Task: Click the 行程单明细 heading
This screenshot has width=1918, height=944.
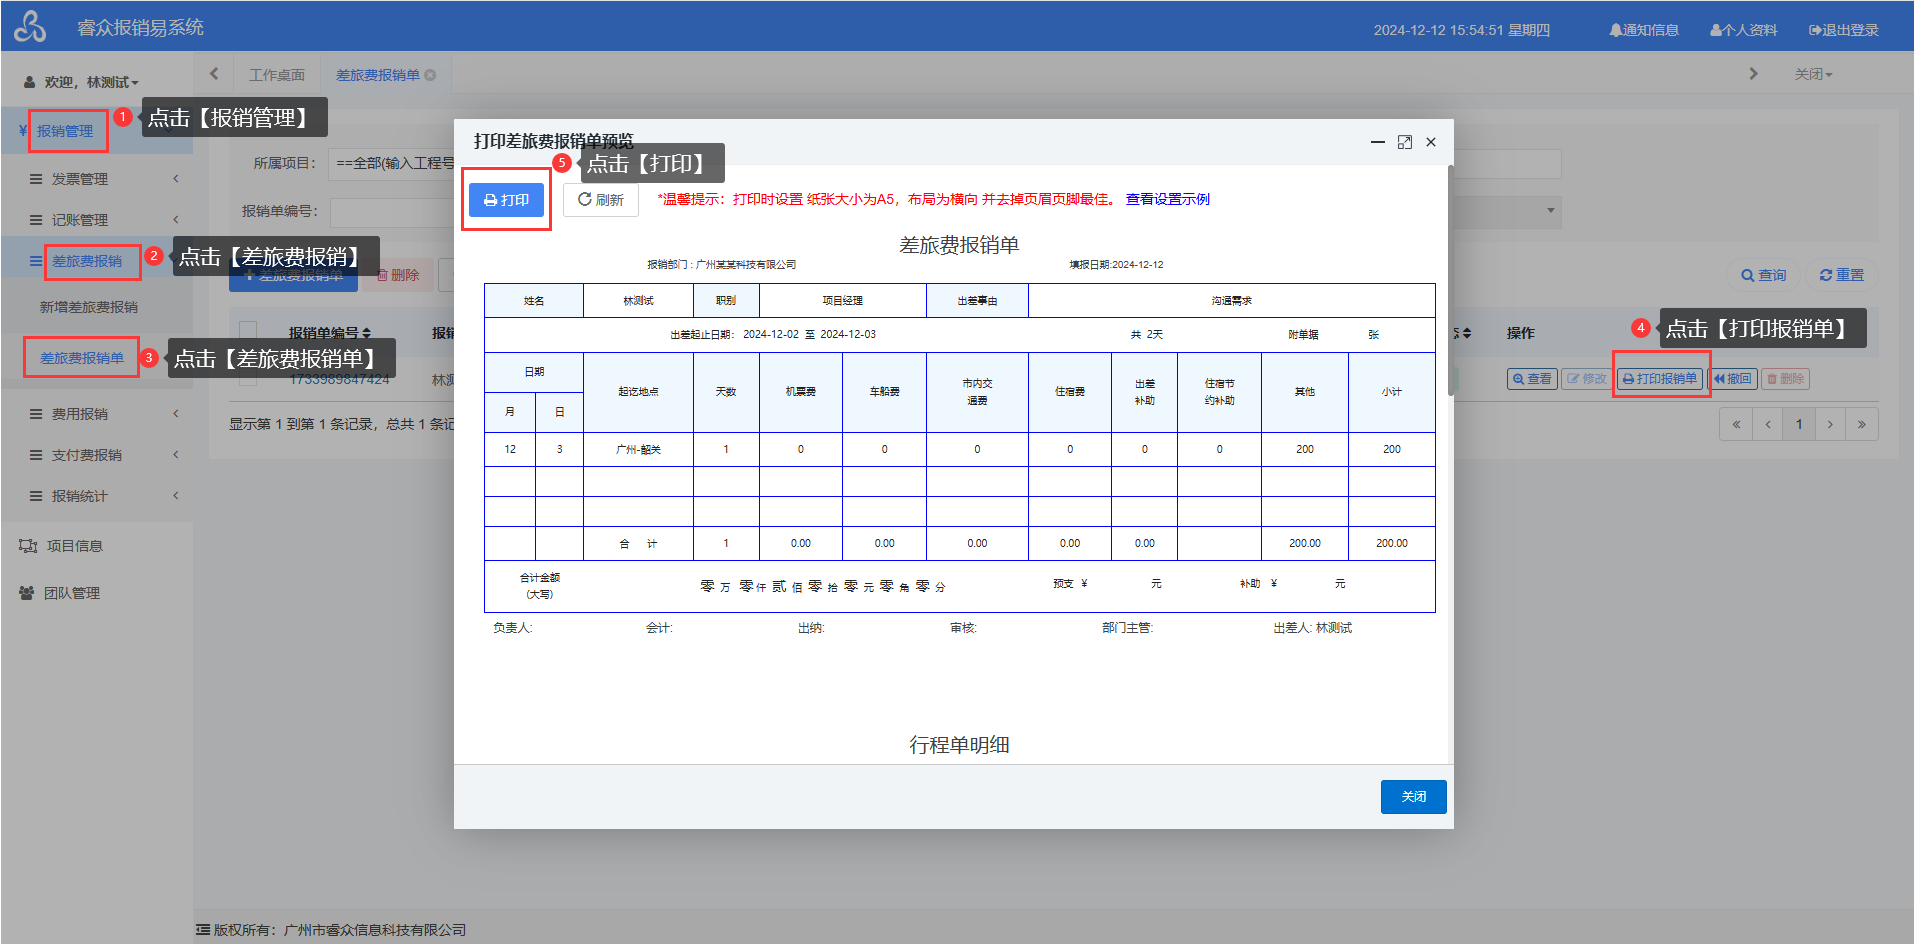Action: click(959, 745)
